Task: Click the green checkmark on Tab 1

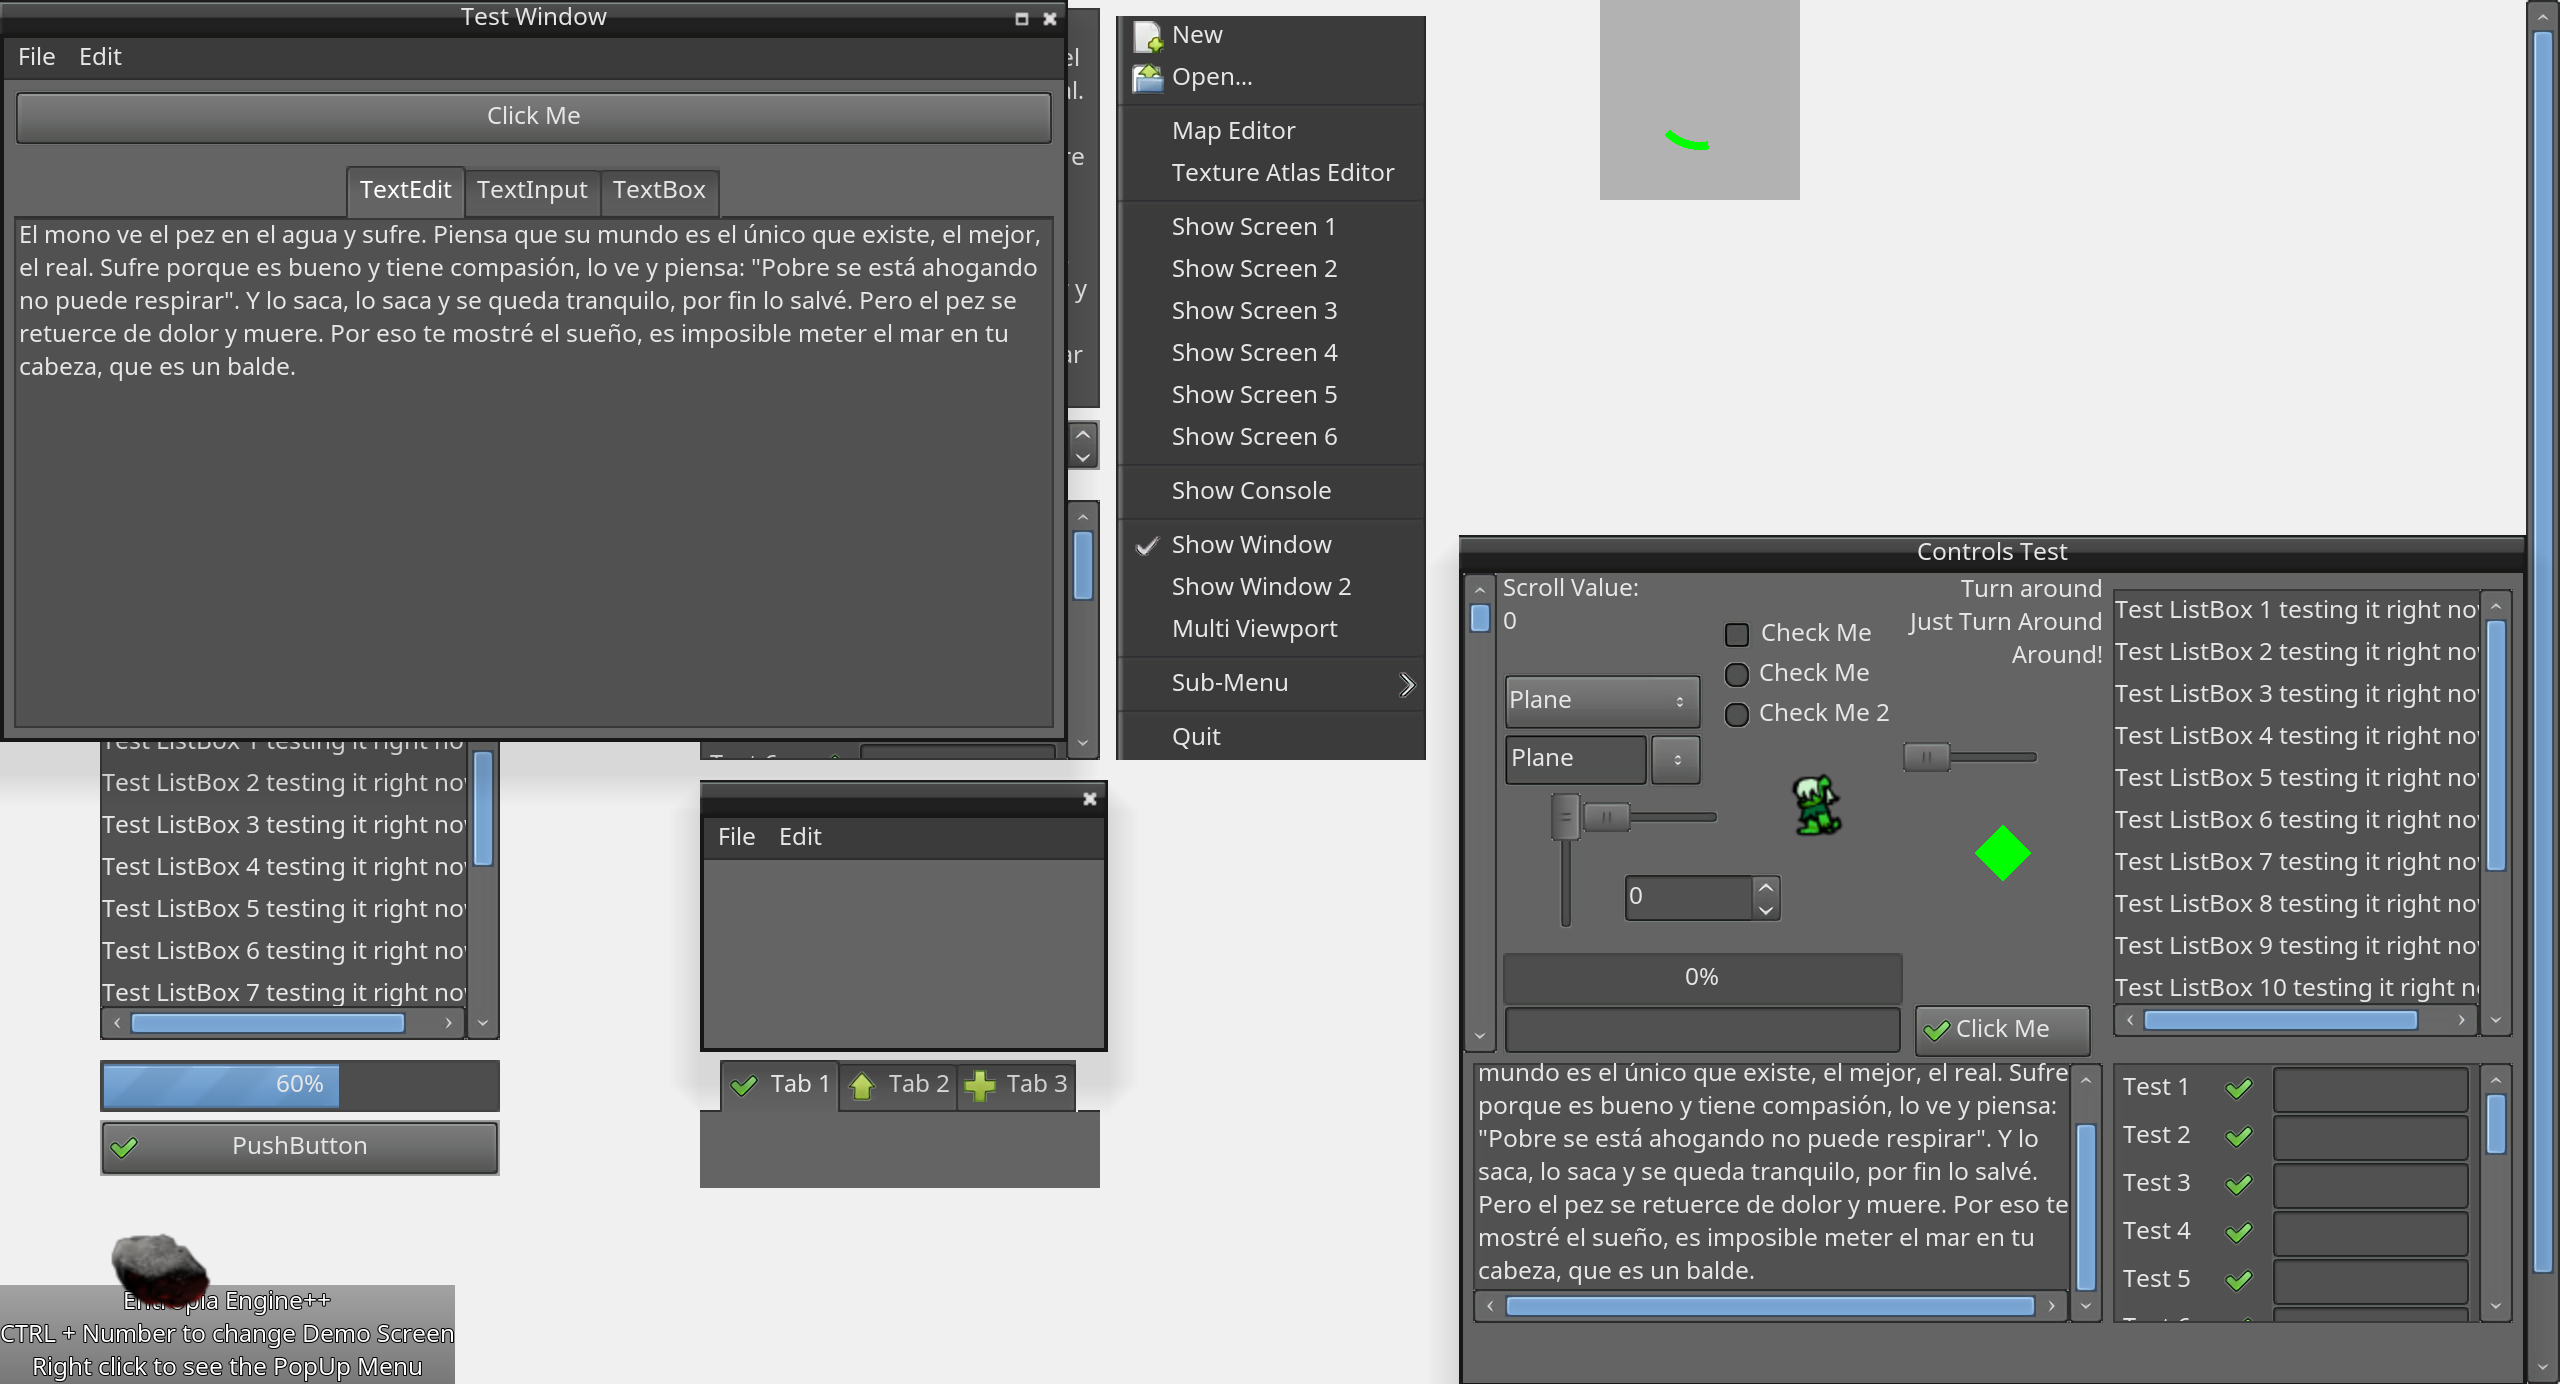Action: [742, 1085]
